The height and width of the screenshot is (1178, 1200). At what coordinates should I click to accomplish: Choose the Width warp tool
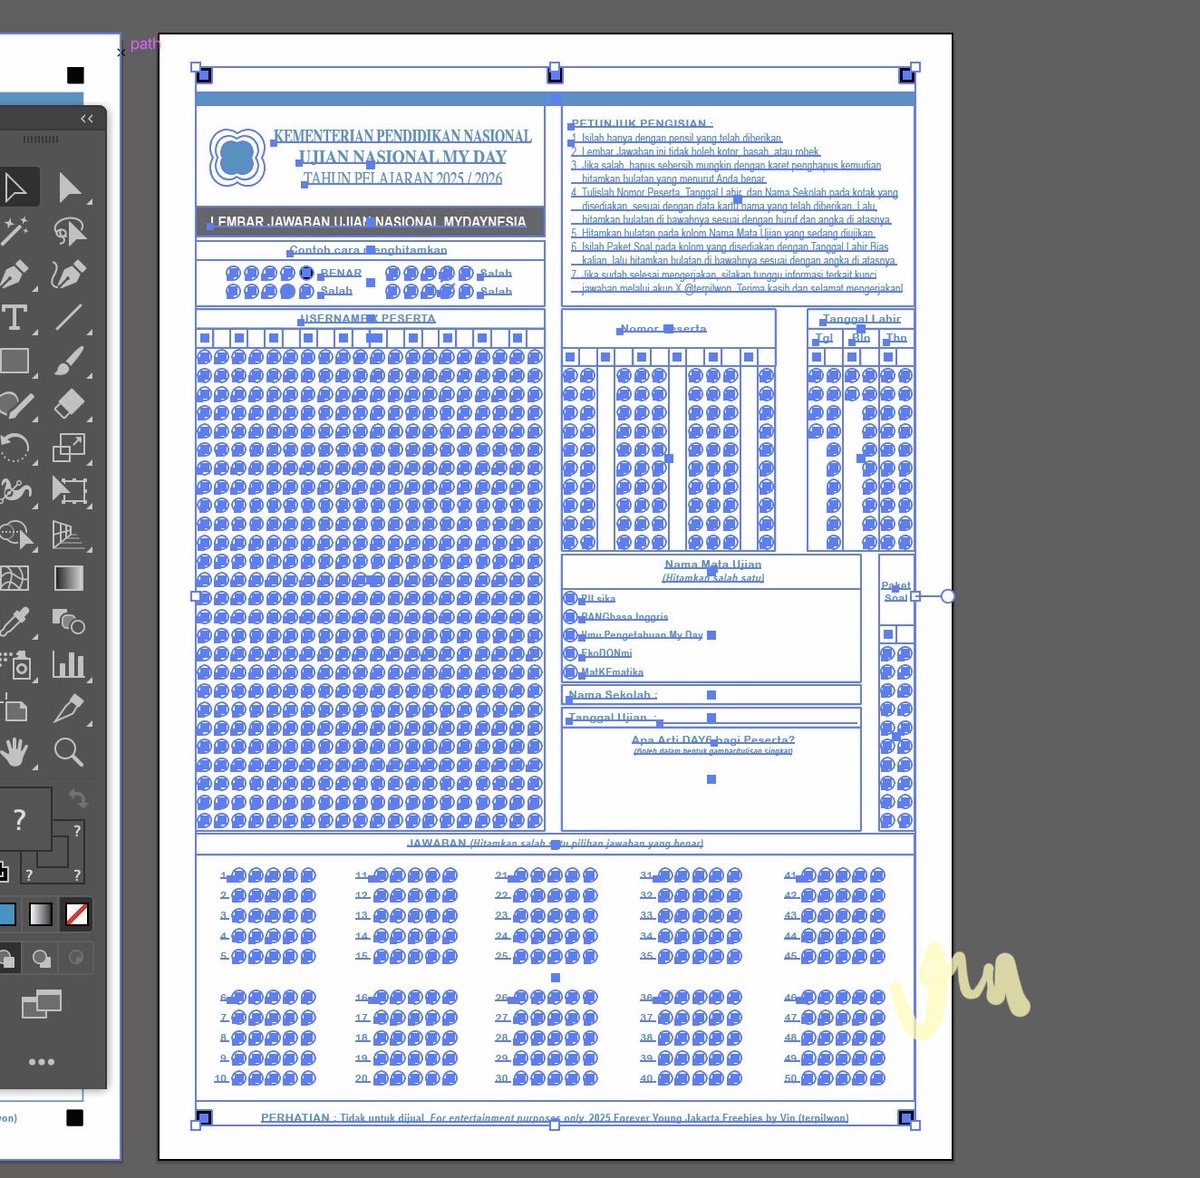tap(14, 491)
